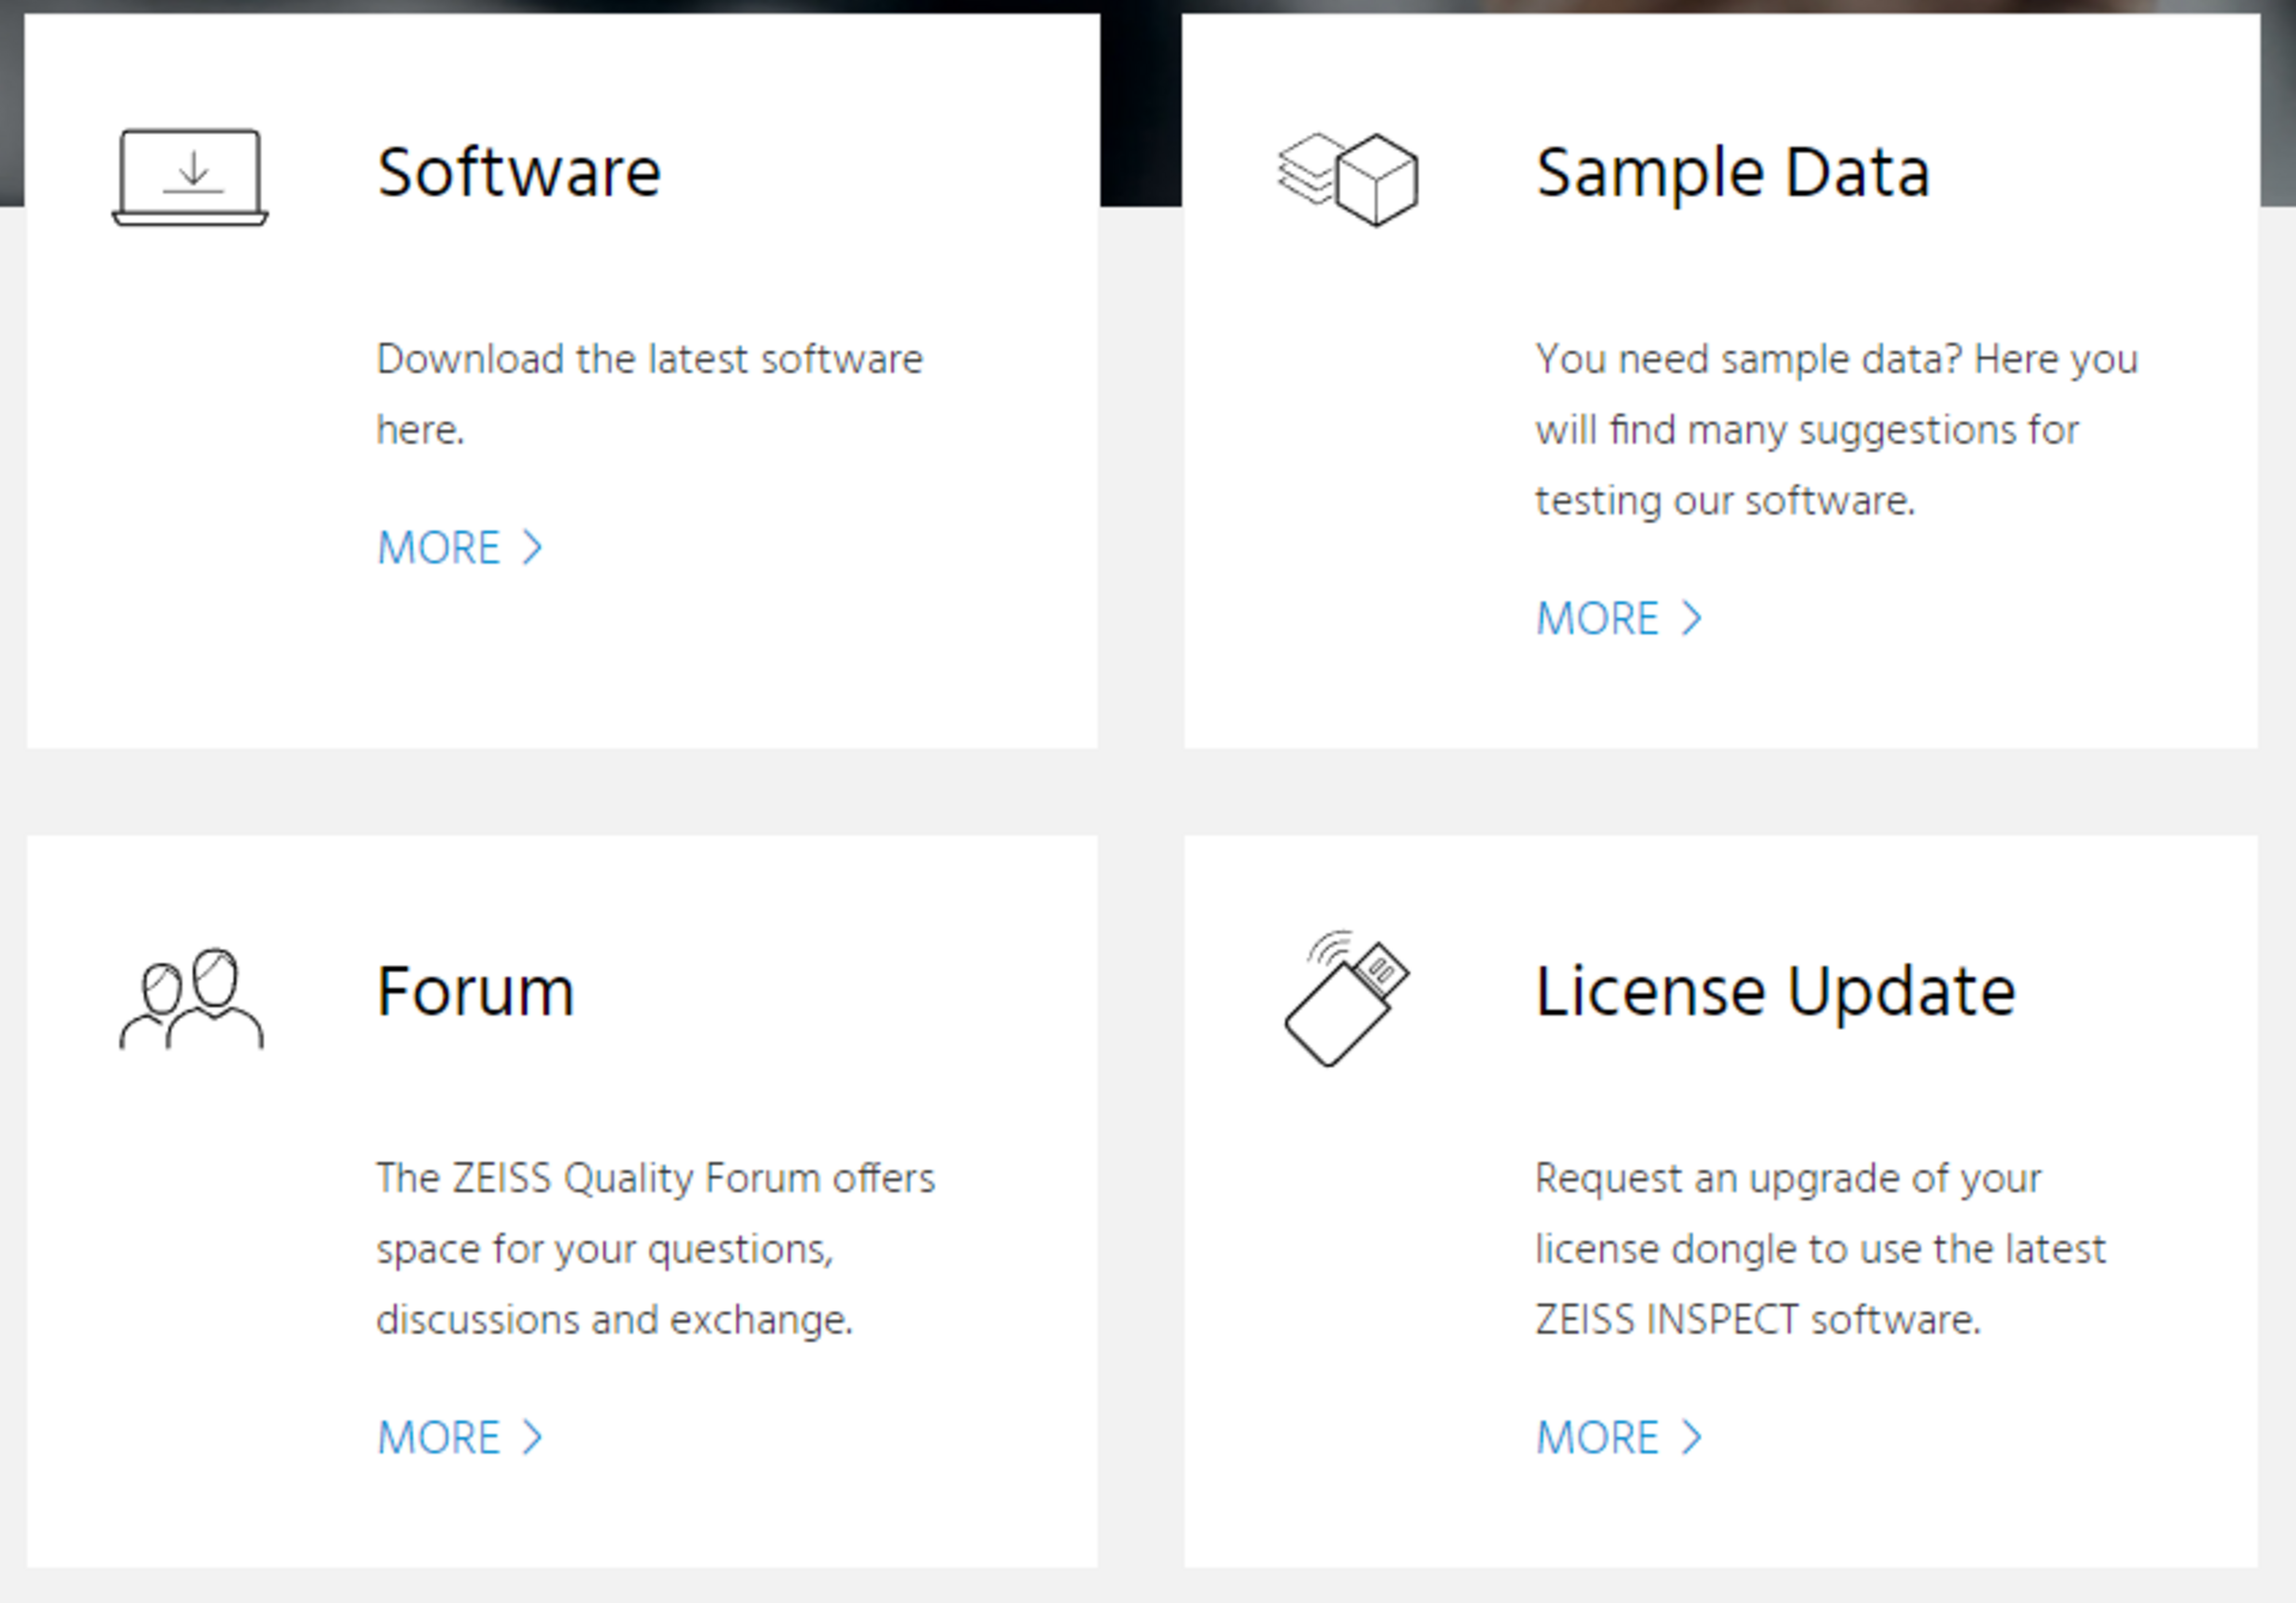Click chevron arrow beside Software MORE
The image size is (2296, 1603).
[x=533, y=548]
